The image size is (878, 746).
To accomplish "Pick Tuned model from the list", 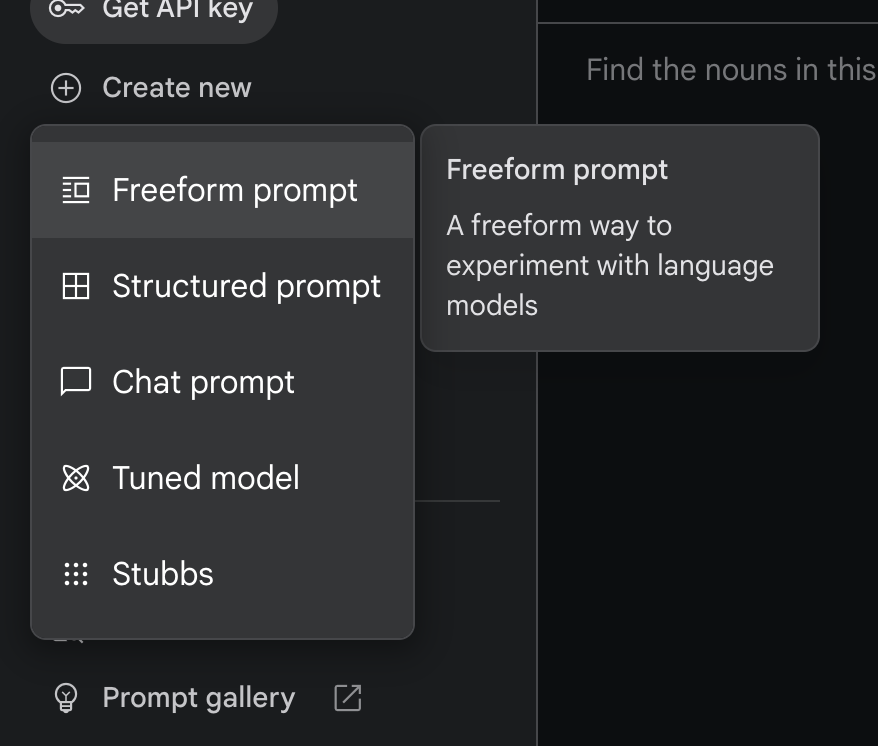I will [x=205, y=478].
